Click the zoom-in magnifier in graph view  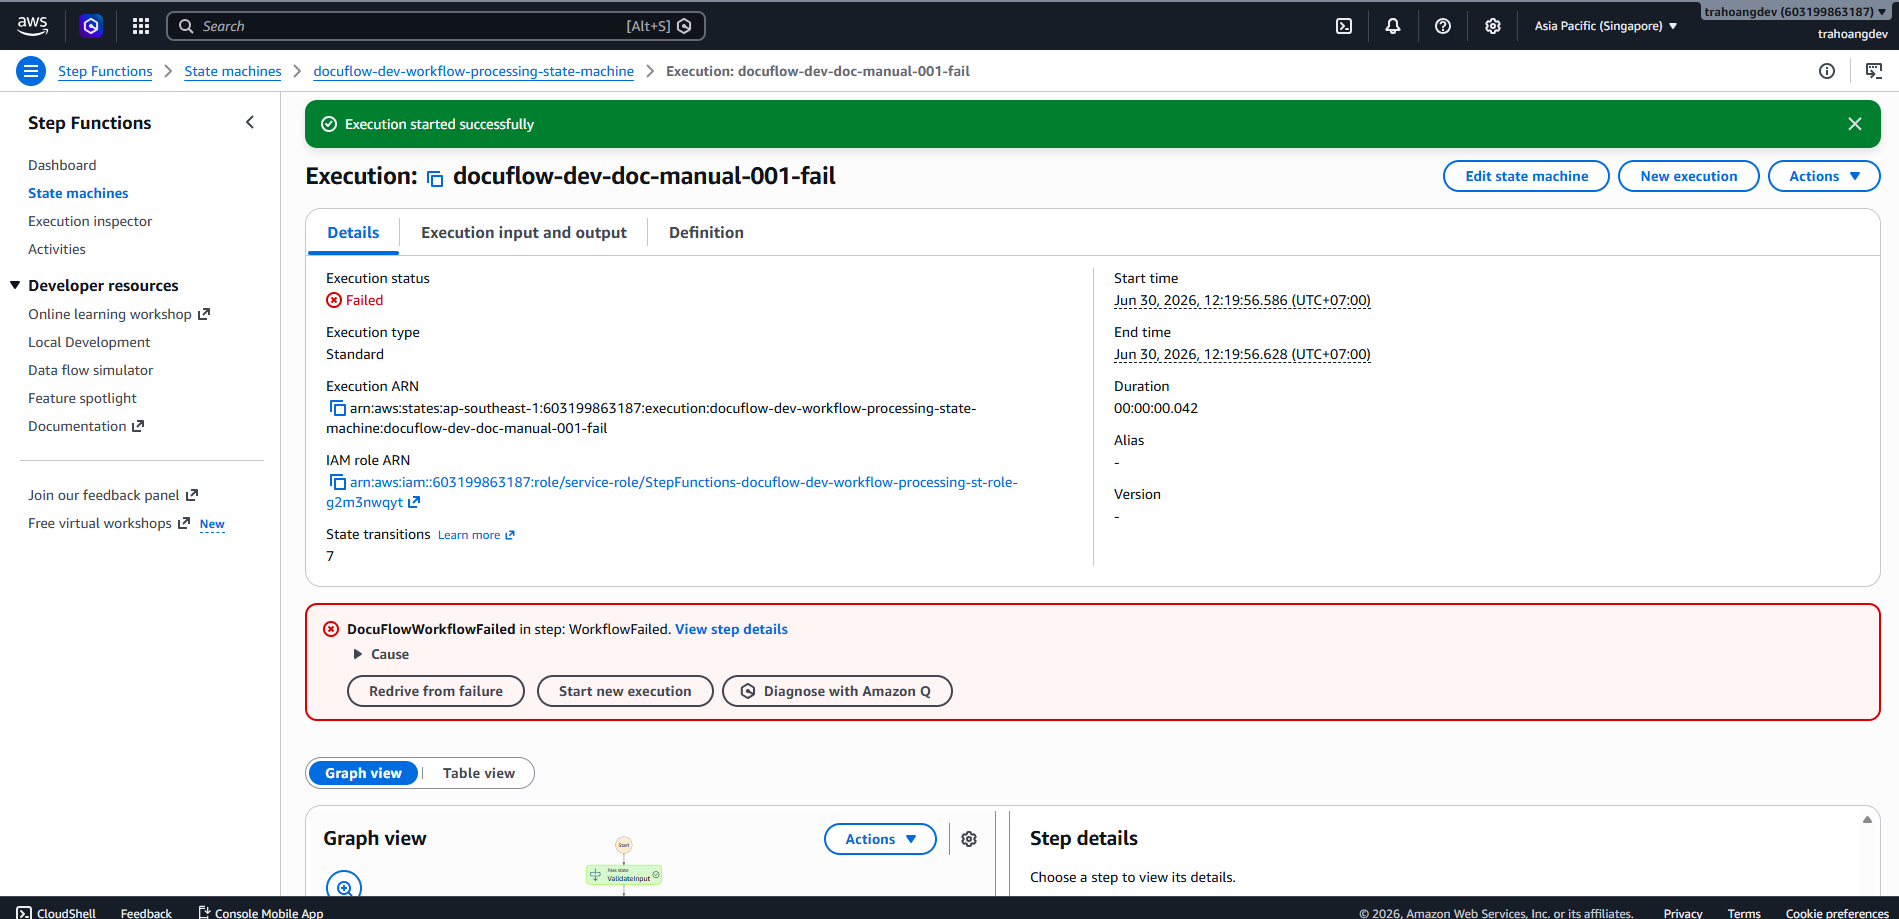[344, 887]
